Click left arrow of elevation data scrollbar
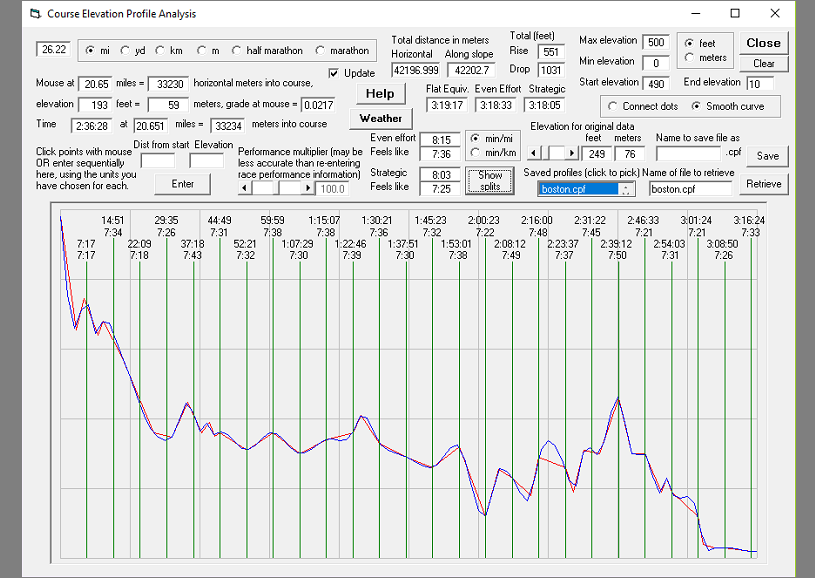Image resolution: width=815 pixels, height=578 pixels. coord(532,153)
